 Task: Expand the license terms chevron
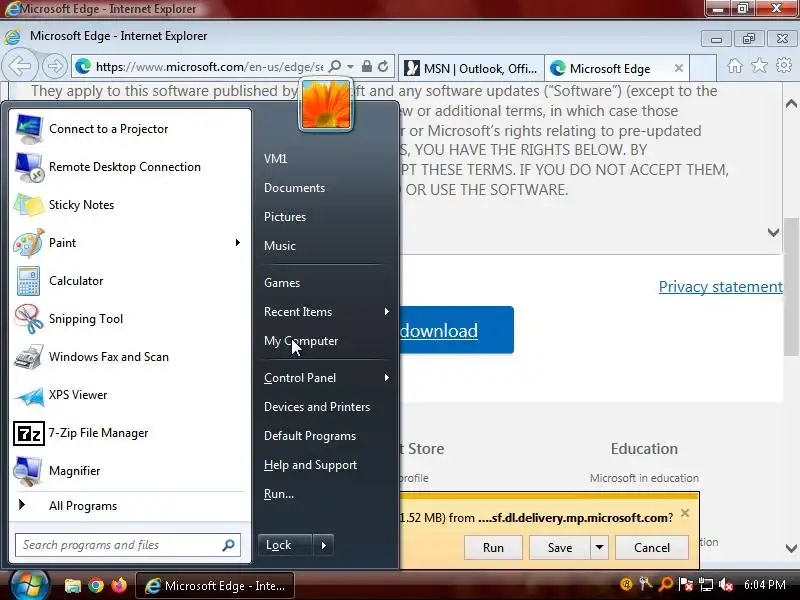pos(773,233)
